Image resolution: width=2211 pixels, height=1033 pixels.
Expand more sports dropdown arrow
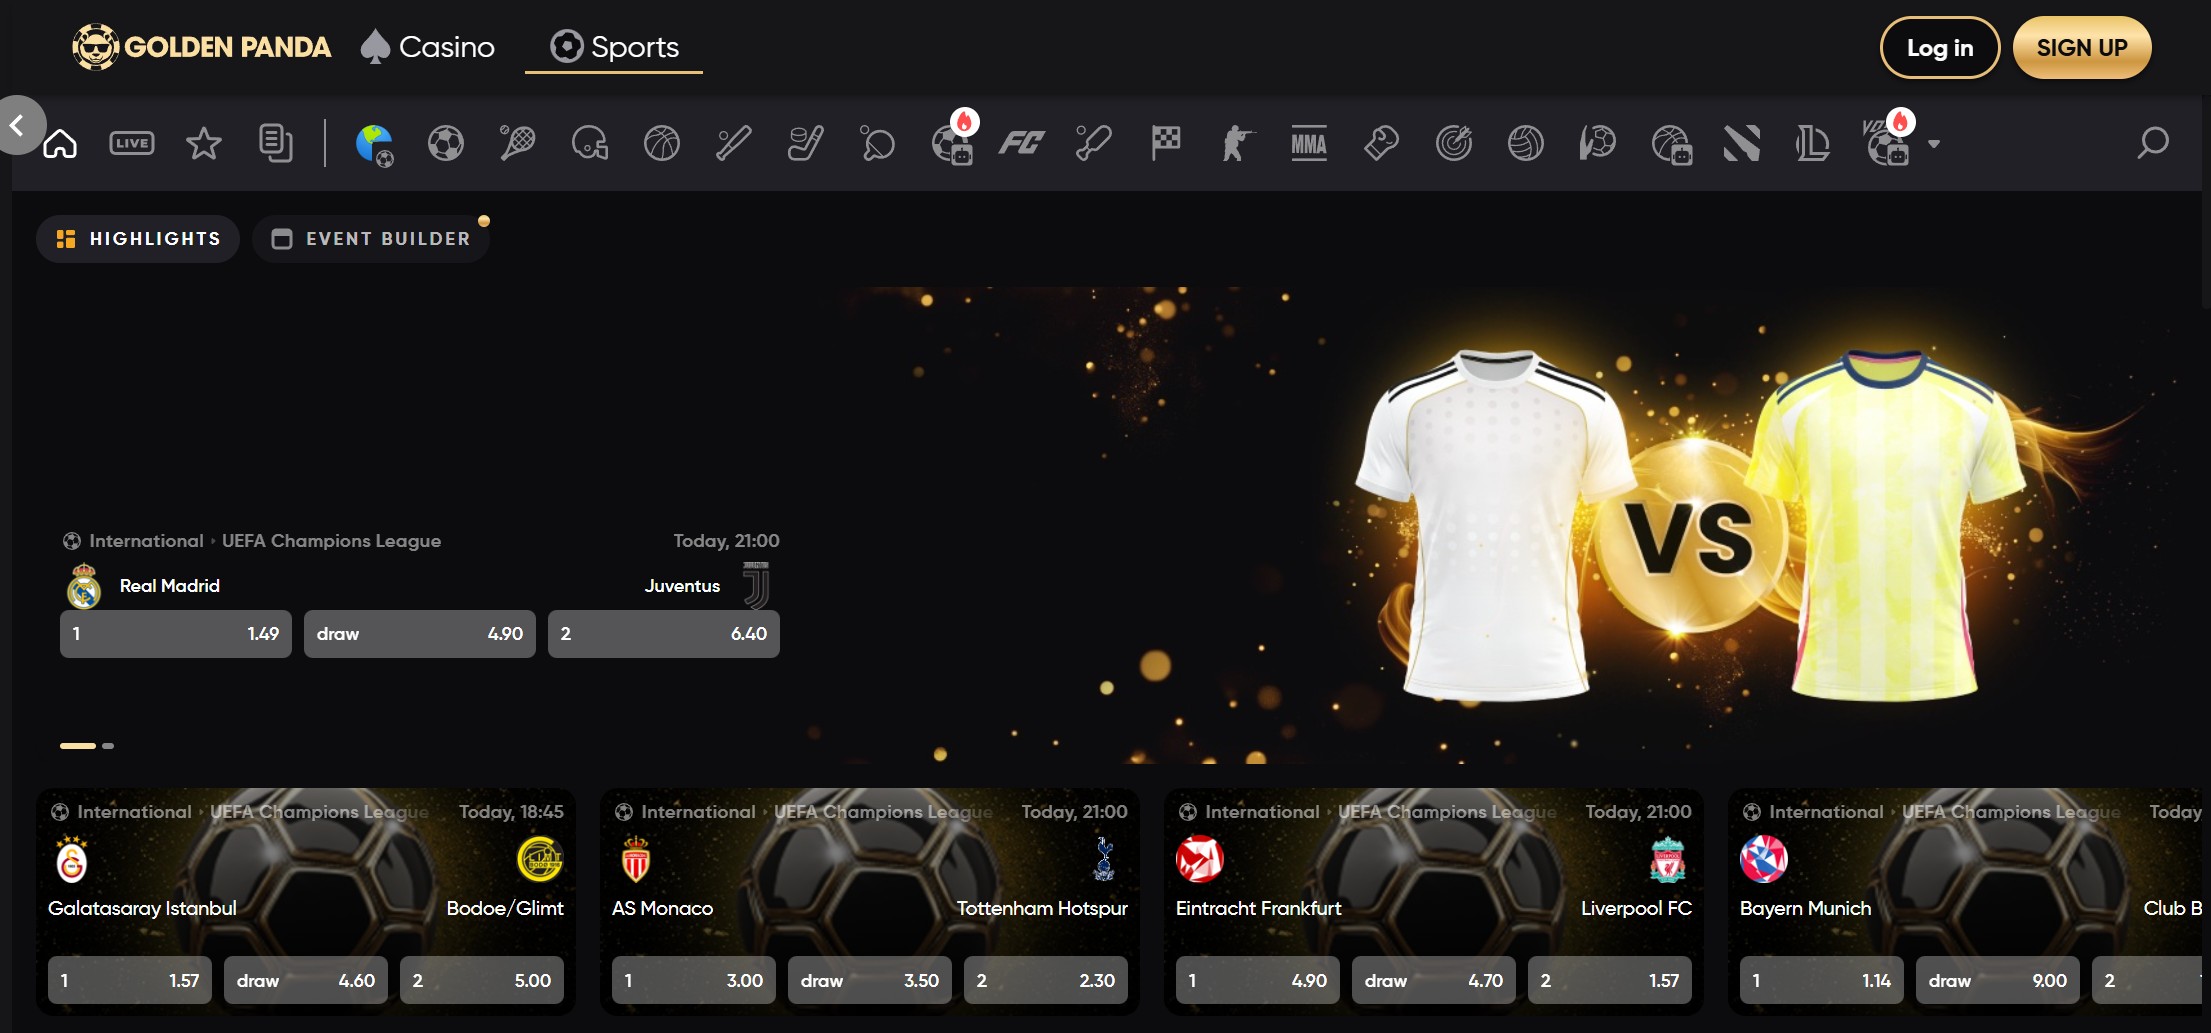[x=1934, y=144]
